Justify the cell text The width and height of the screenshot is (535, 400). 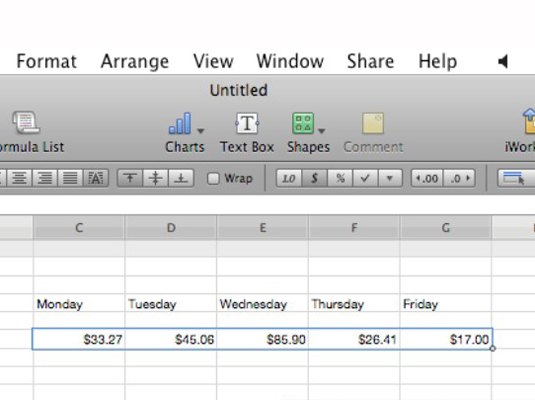tap(70, 178)
